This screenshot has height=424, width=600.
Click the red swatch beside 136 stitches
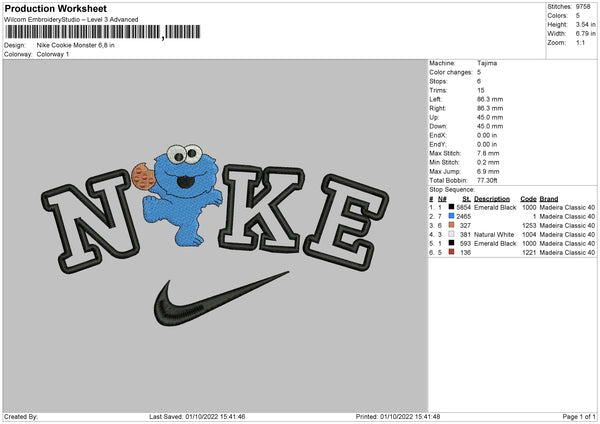pyautogui.click(x=452, y=252)
